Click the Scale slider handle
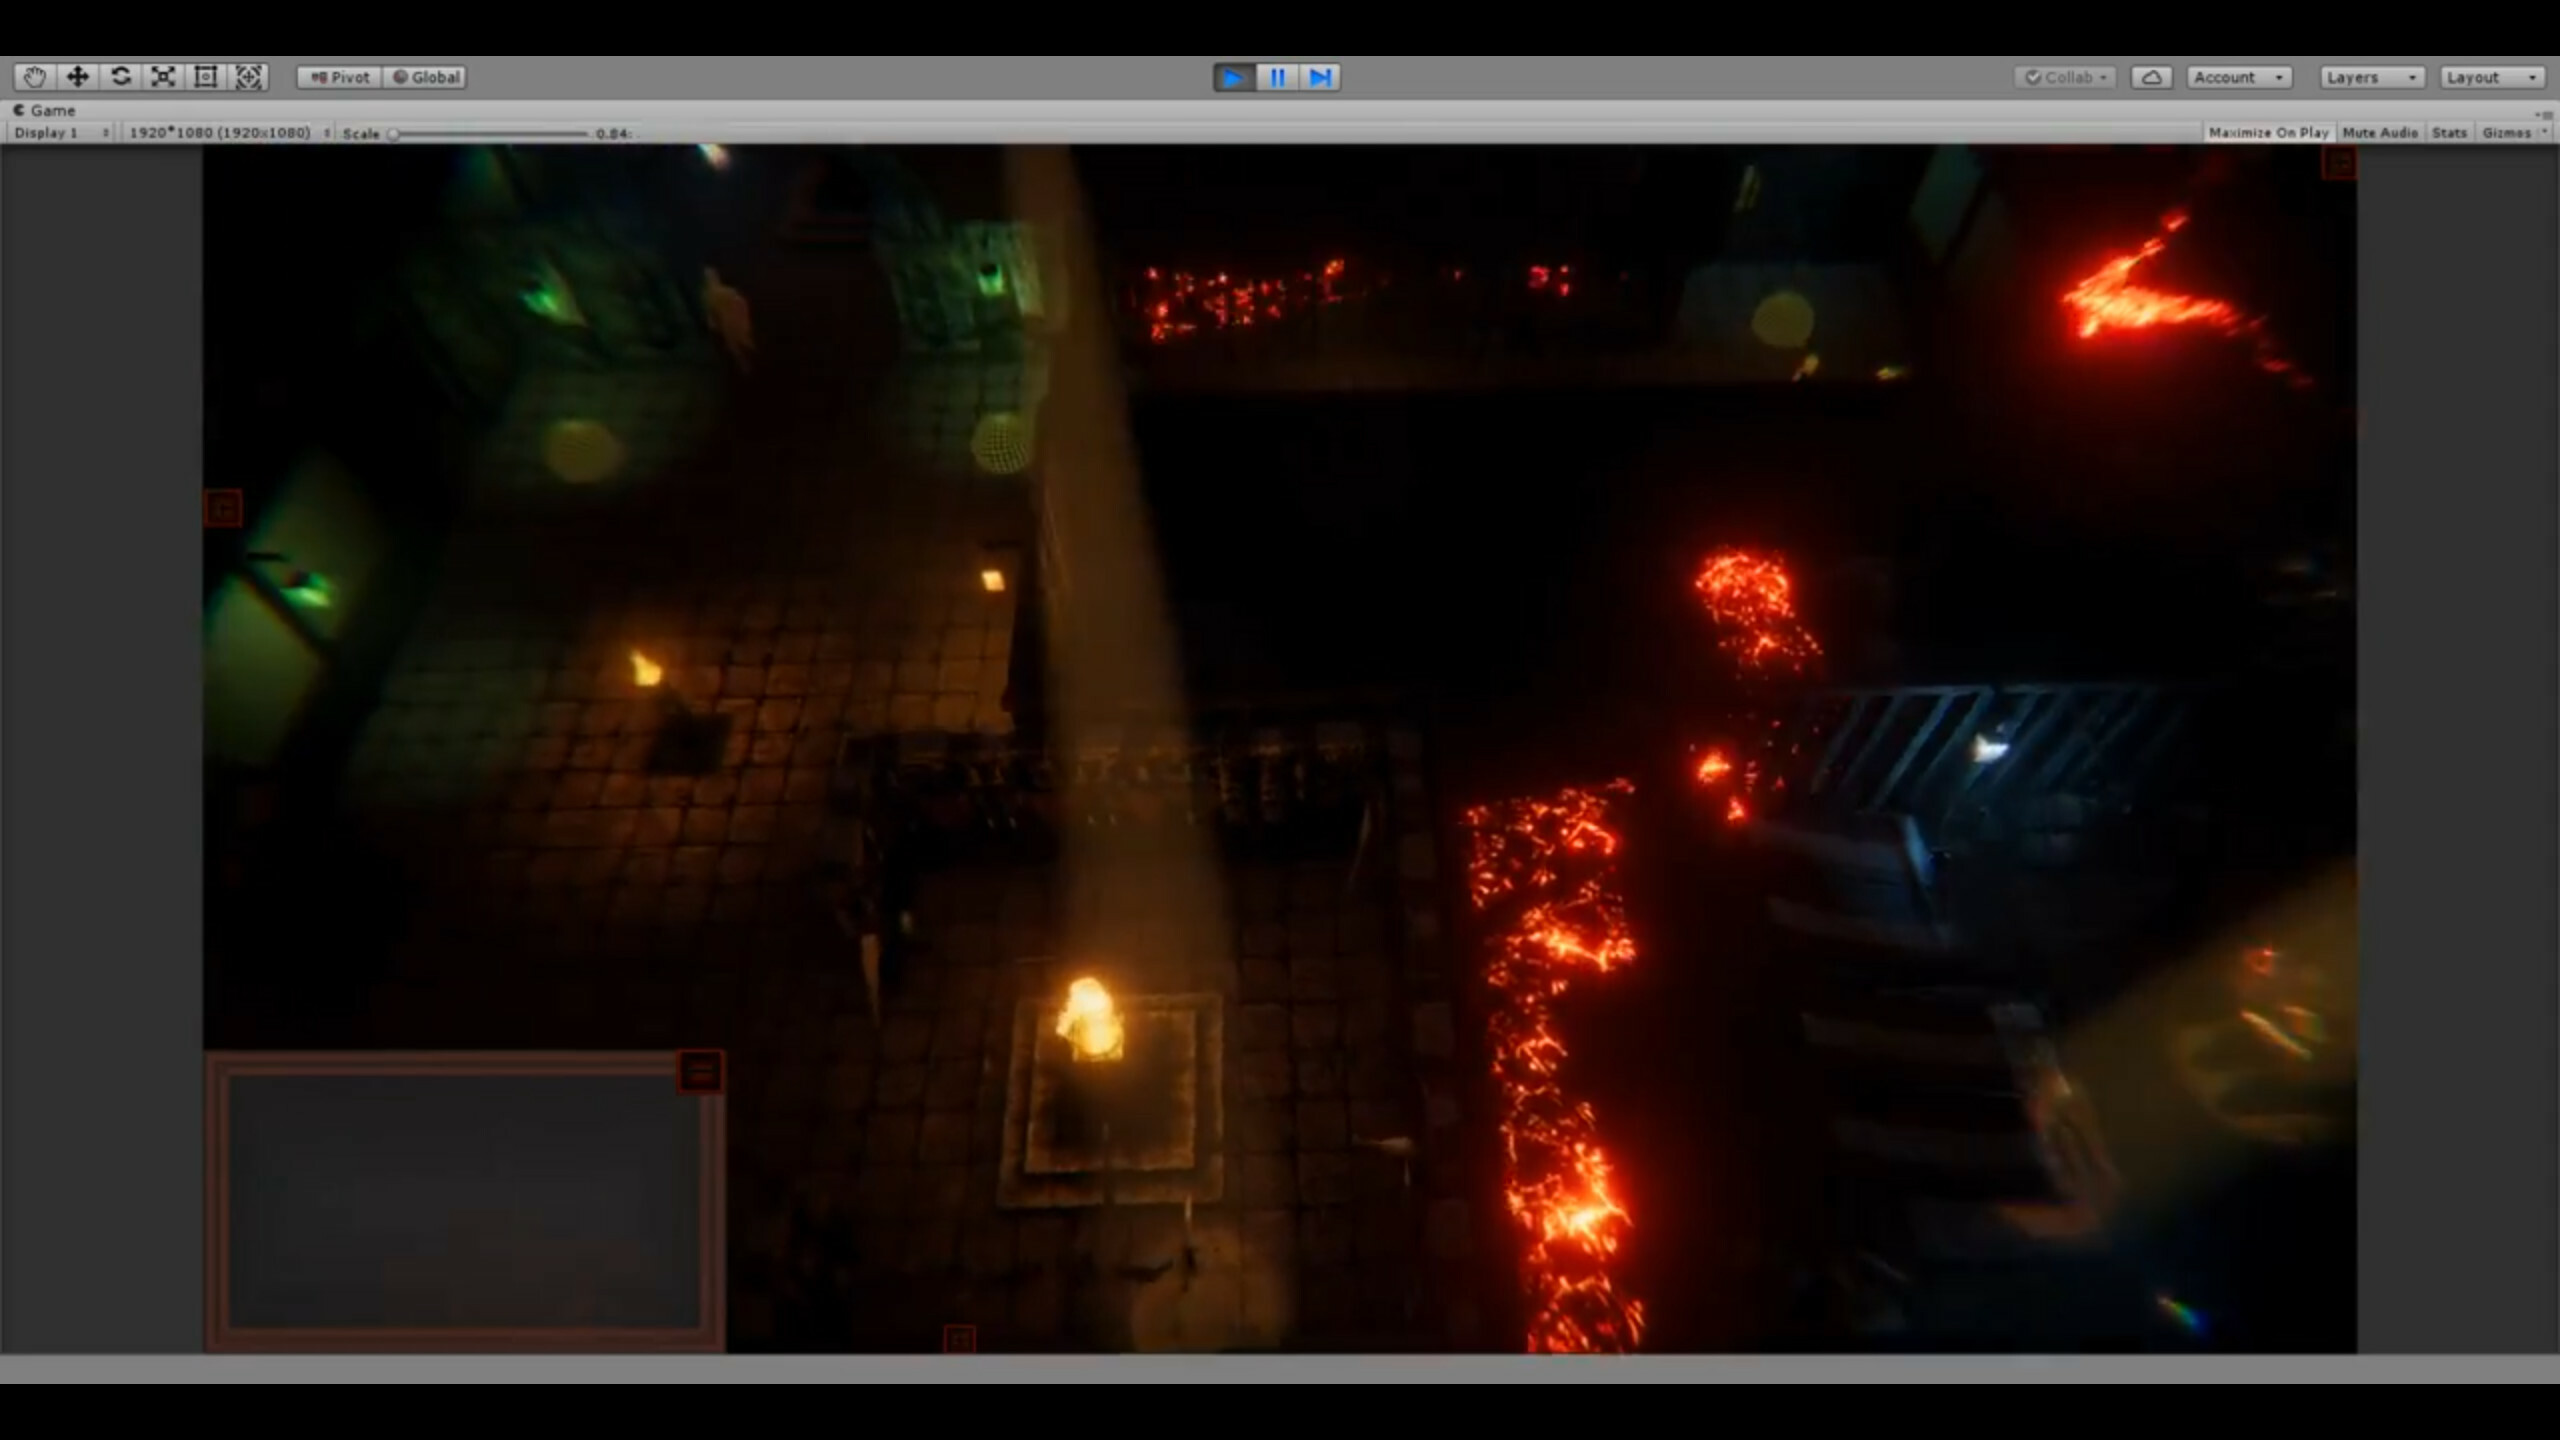2560x1440 pixels. tap(394, 134)
